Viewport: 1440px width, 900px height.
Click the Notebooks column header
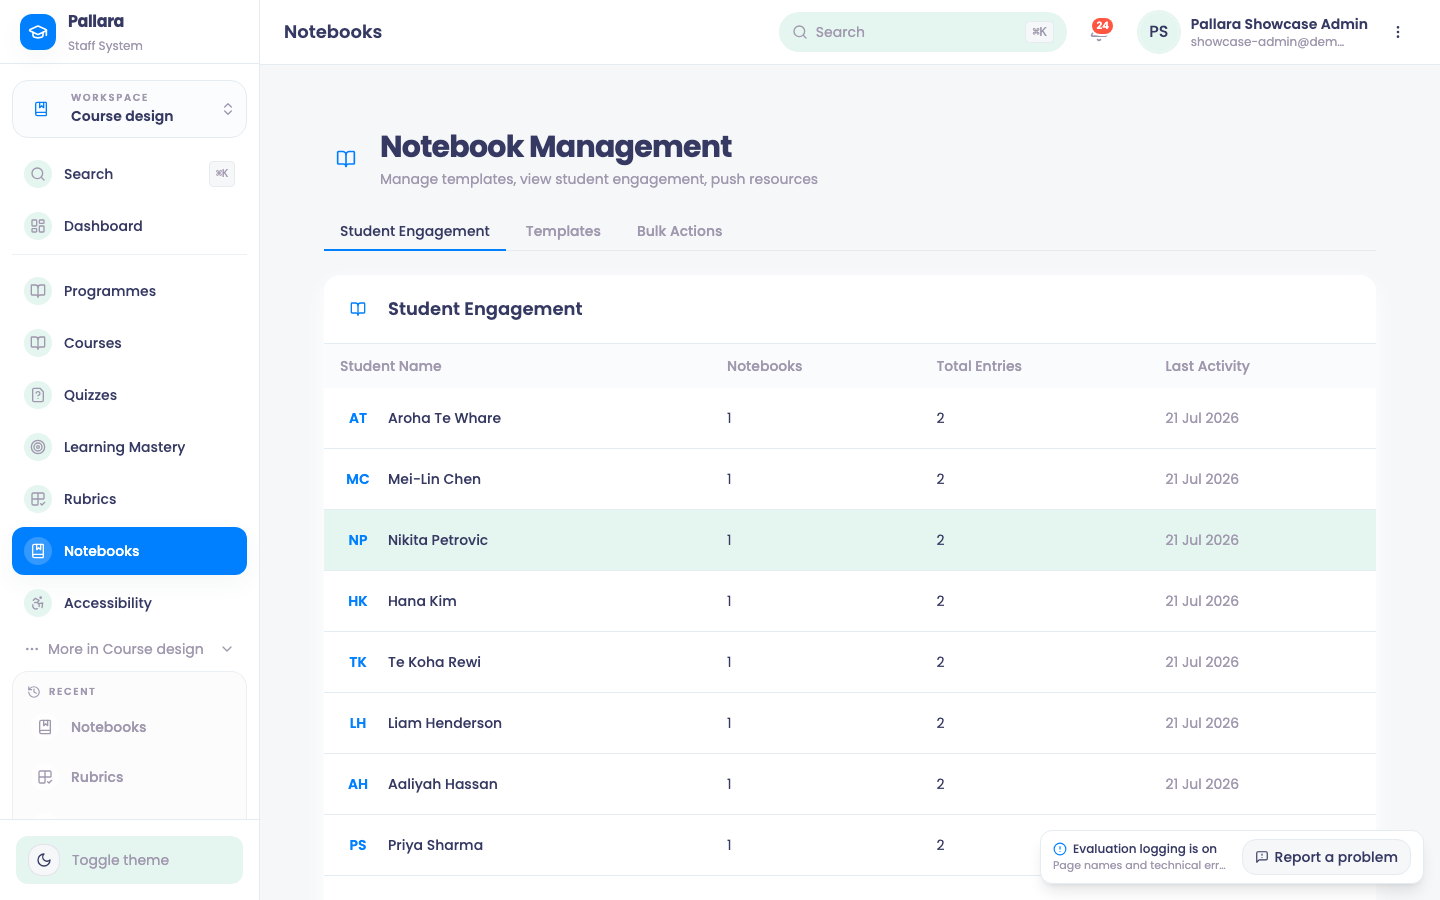[764, 366]
